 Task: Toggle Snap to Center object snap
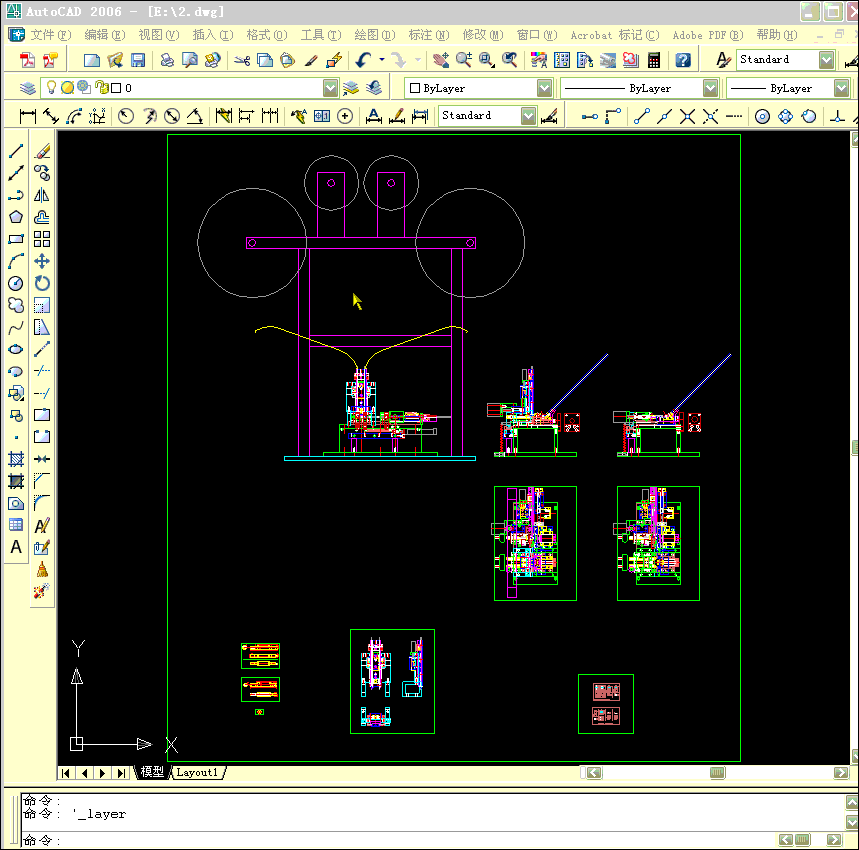(762, 116)
